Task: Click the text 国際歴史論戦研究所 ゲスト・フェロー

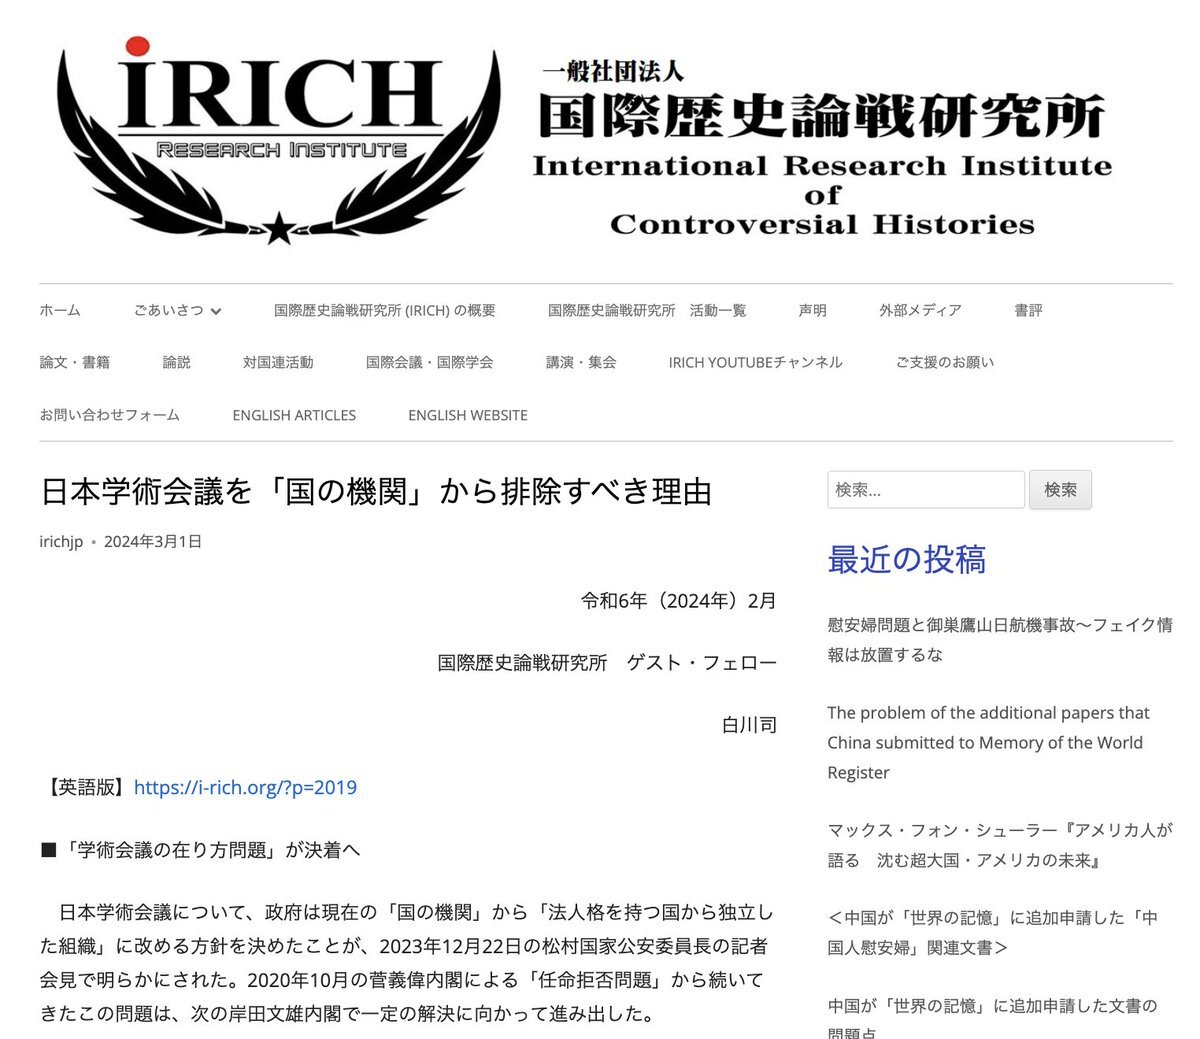Action: pyautogui.click(x=607, y=663)
